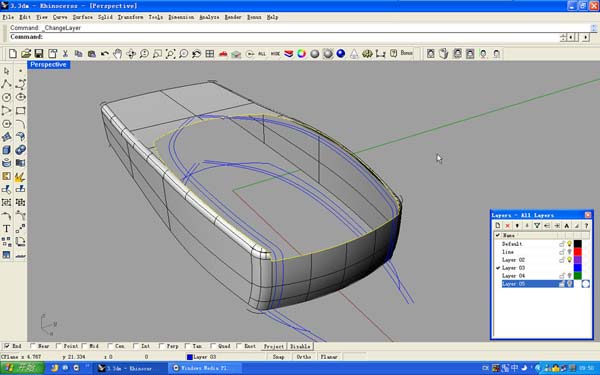Open the layer filter funnel in Layers panel

(x=537, y=226)
